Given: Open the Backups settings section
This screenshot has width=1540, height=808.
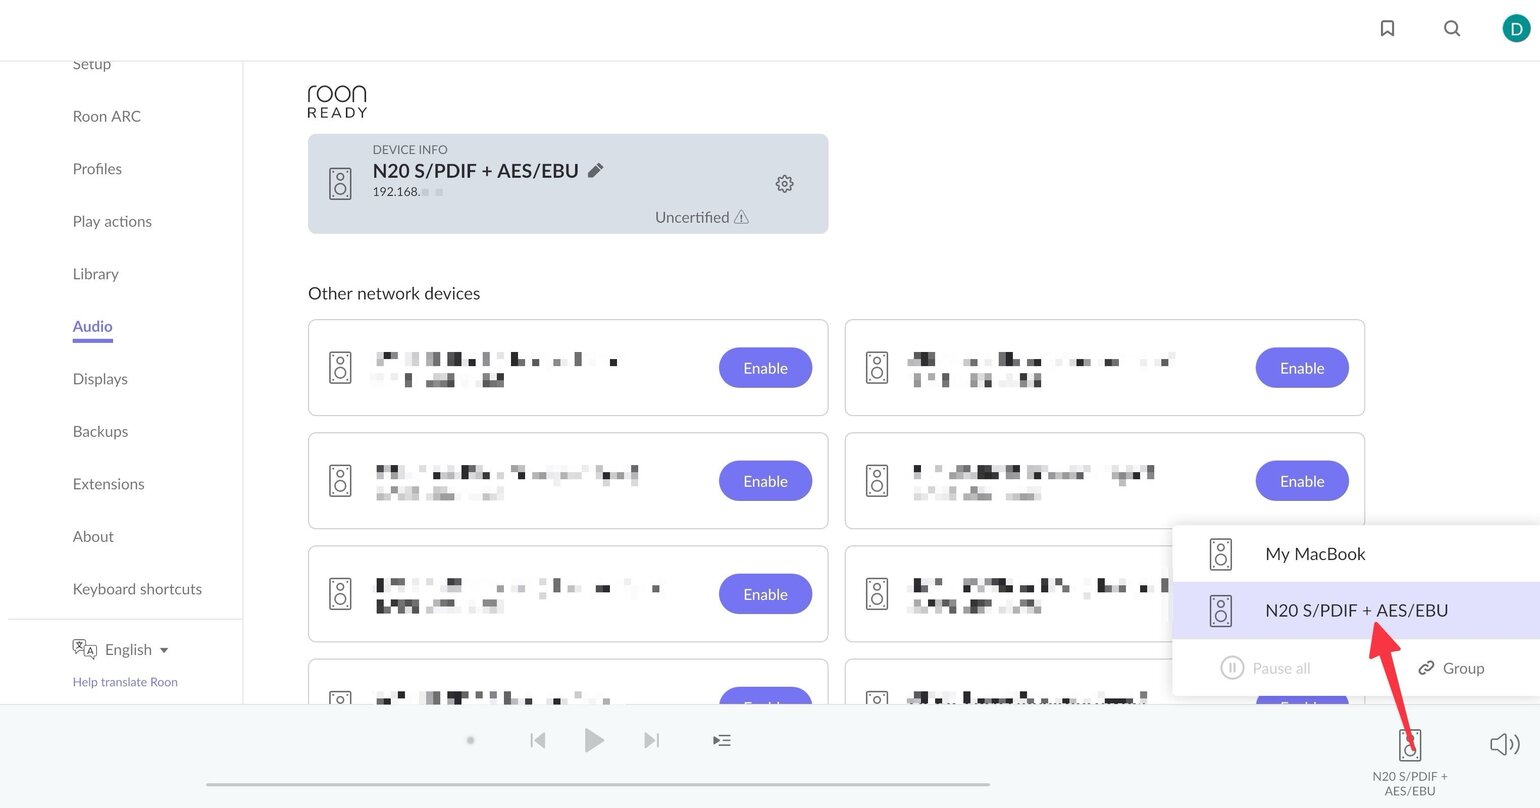Looking at the screenshot, I should tap(100, 432).
